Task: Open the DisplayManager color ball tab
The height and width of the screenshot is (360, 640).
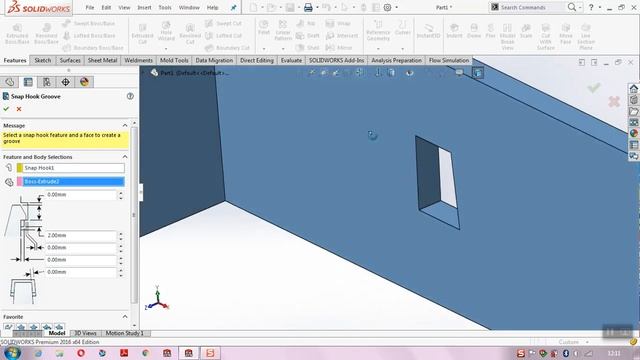Action: pyautogui.click(x=84, y=82)
